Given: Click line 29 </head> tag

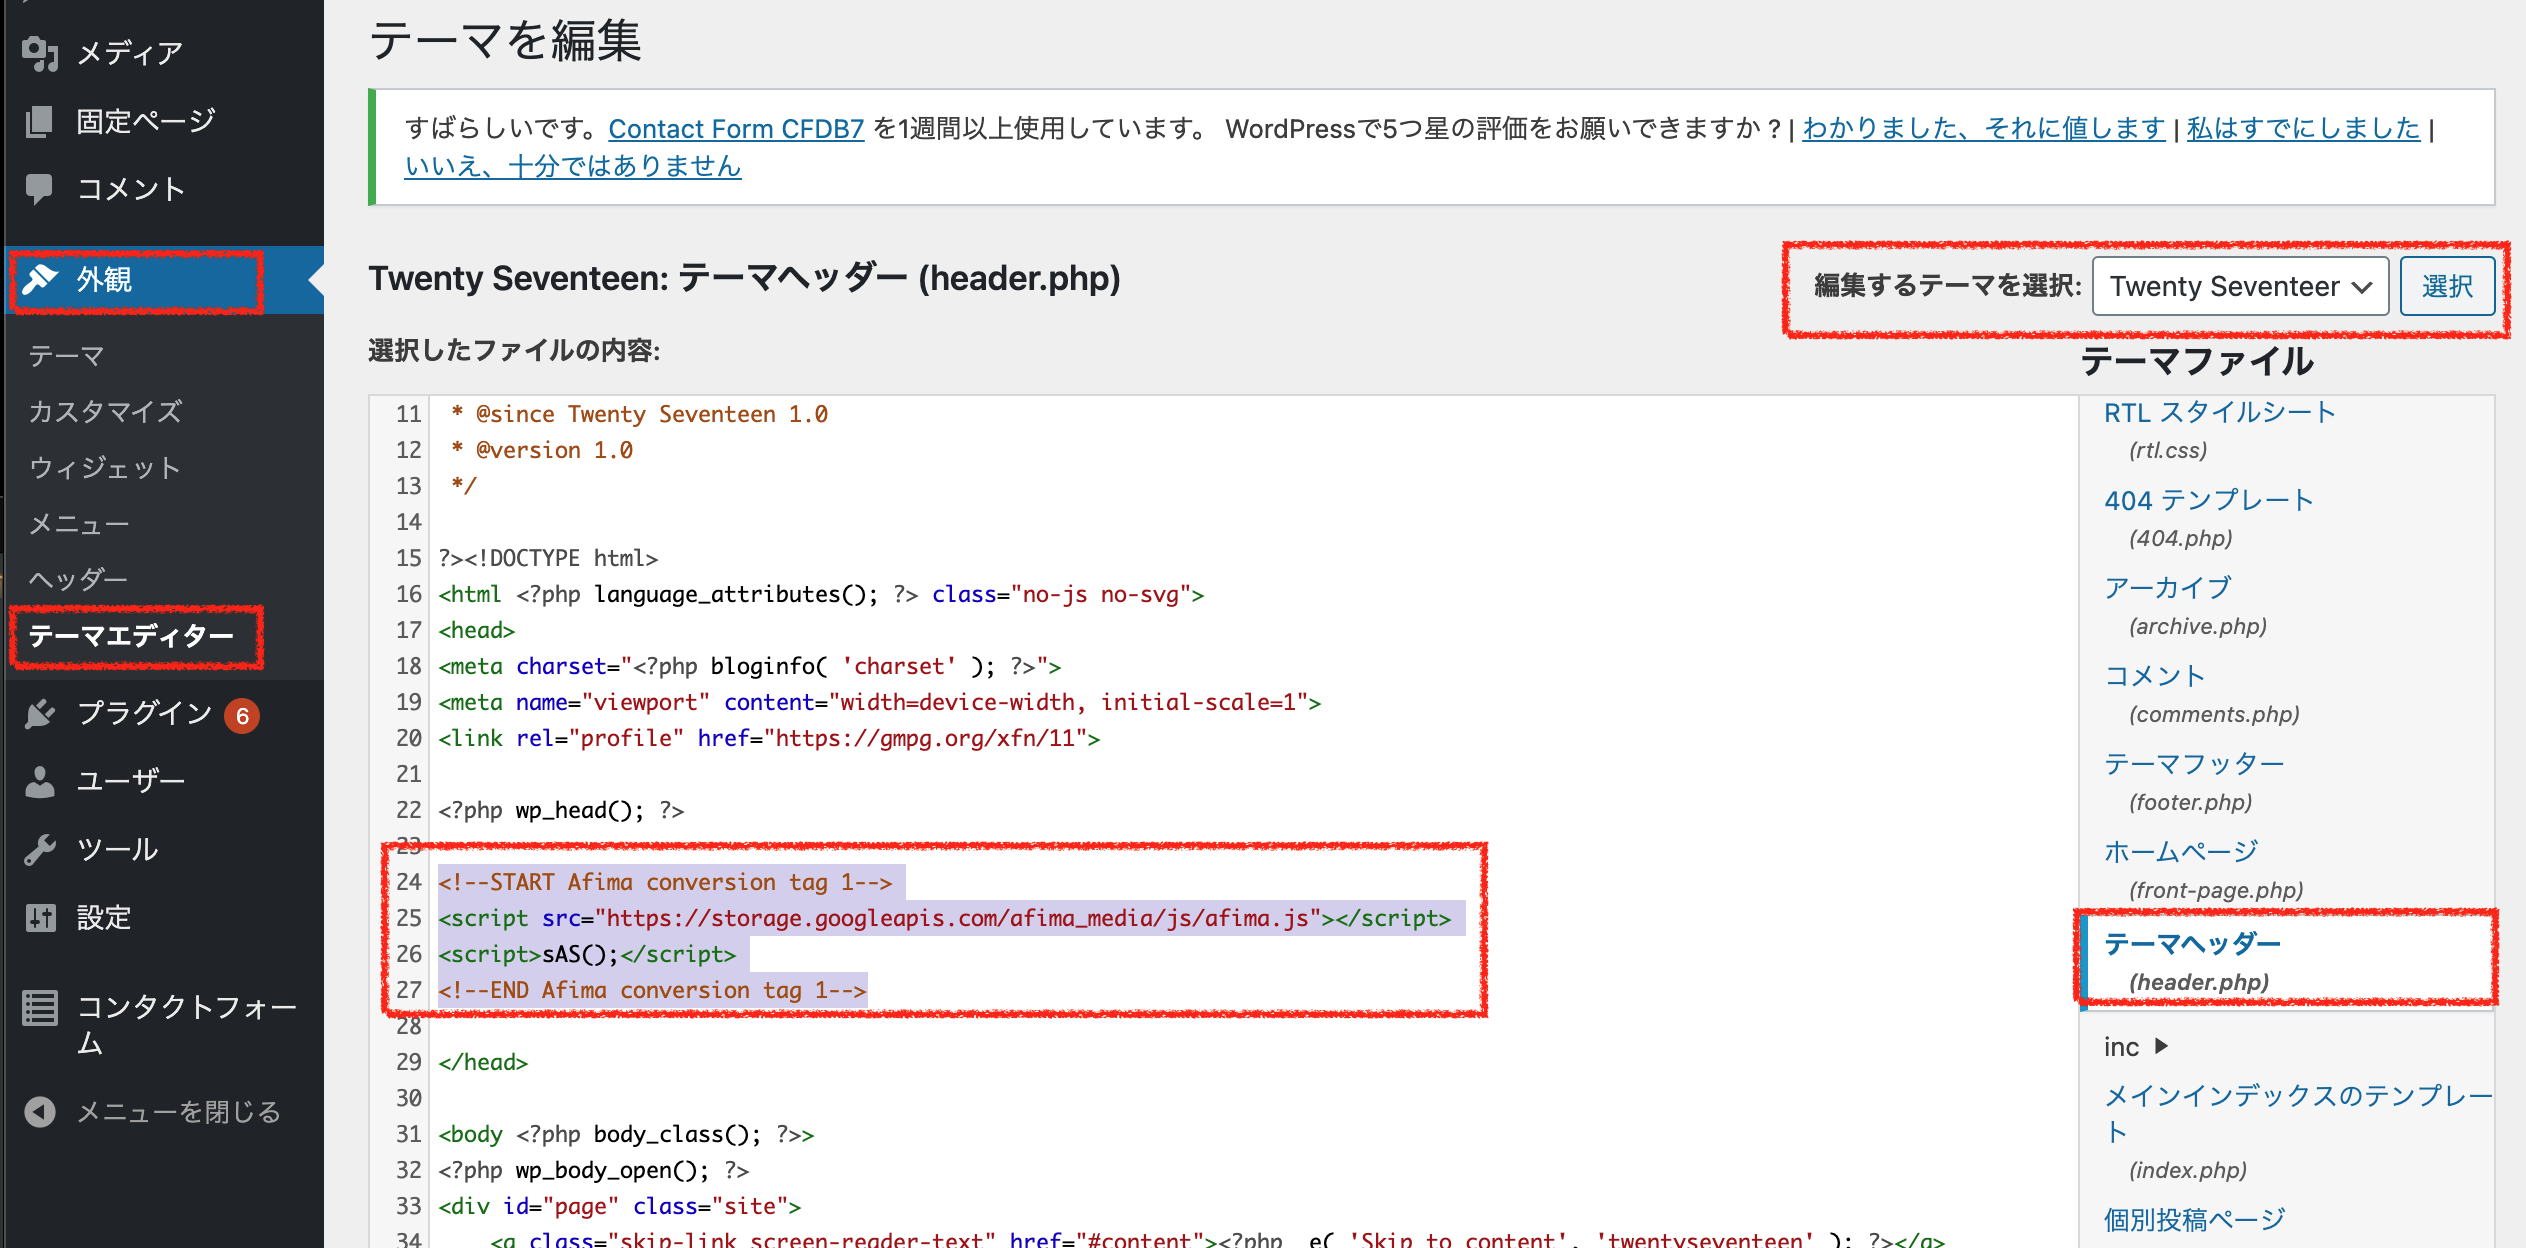Looking at the screenshot, I should tap(483, 1062).
